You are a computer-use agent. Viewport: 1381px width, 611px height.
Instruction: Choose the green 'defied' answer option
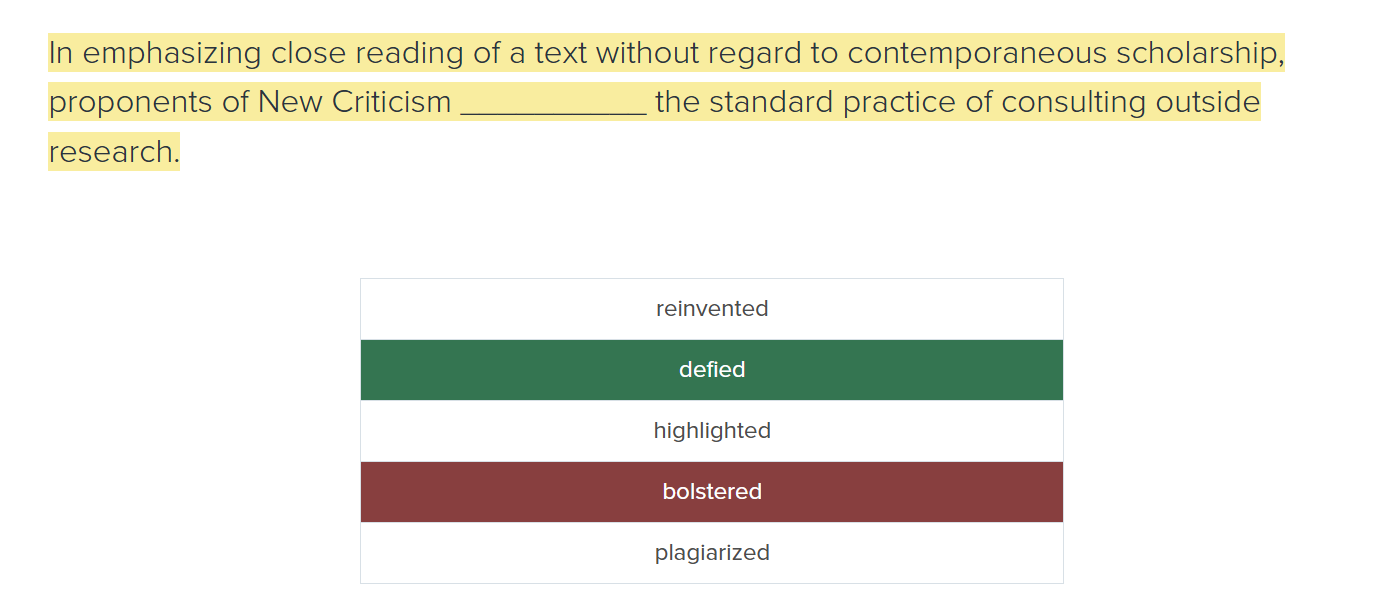pos(712,370)
